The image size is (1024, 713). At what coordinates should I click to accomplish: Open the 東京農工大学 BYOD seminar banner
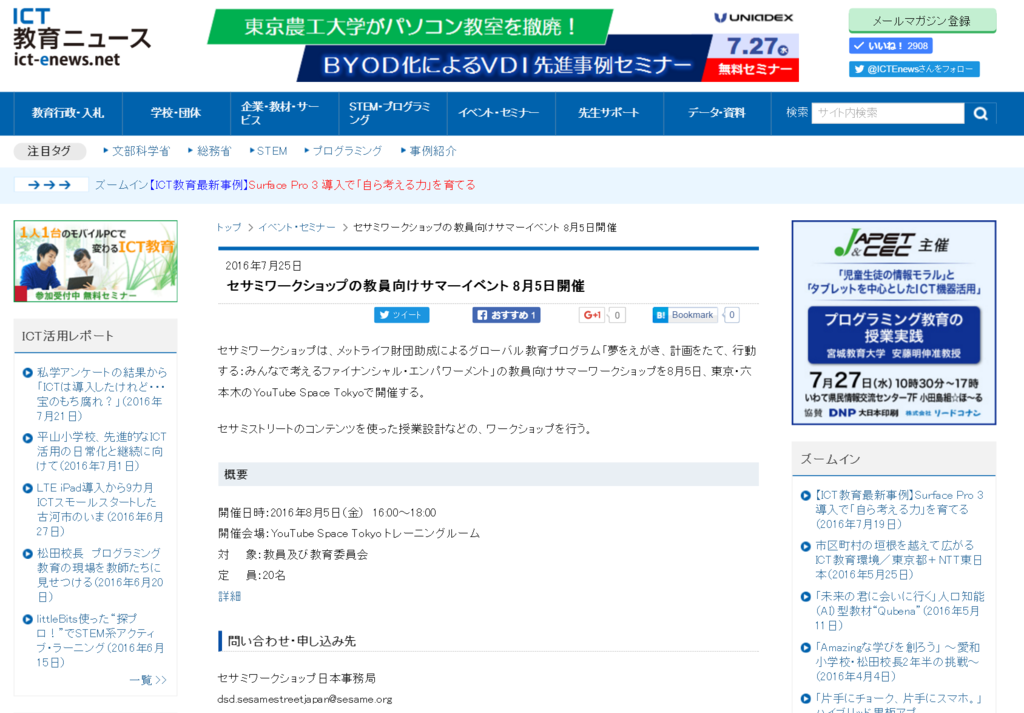point(503,45)
